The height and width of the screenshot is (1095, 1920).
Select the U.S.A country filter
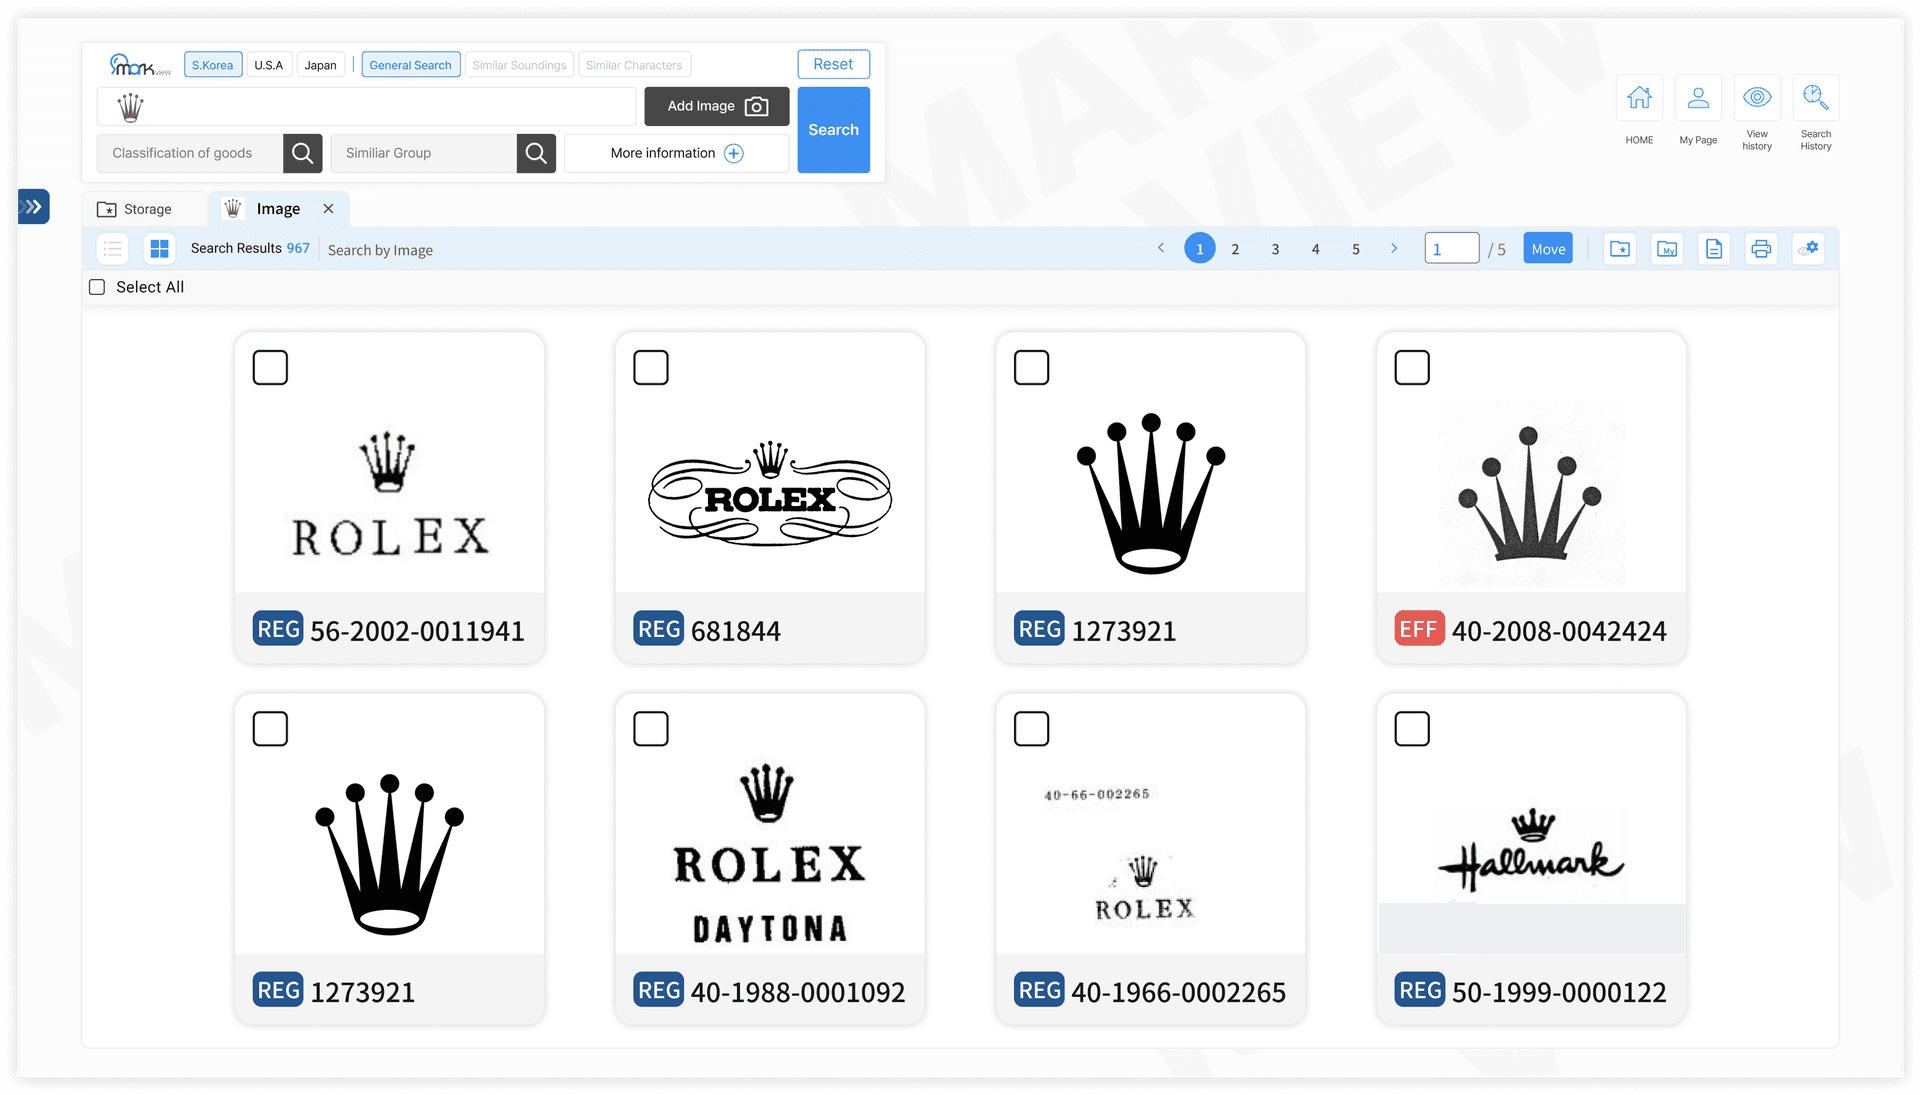coord(269,65)
